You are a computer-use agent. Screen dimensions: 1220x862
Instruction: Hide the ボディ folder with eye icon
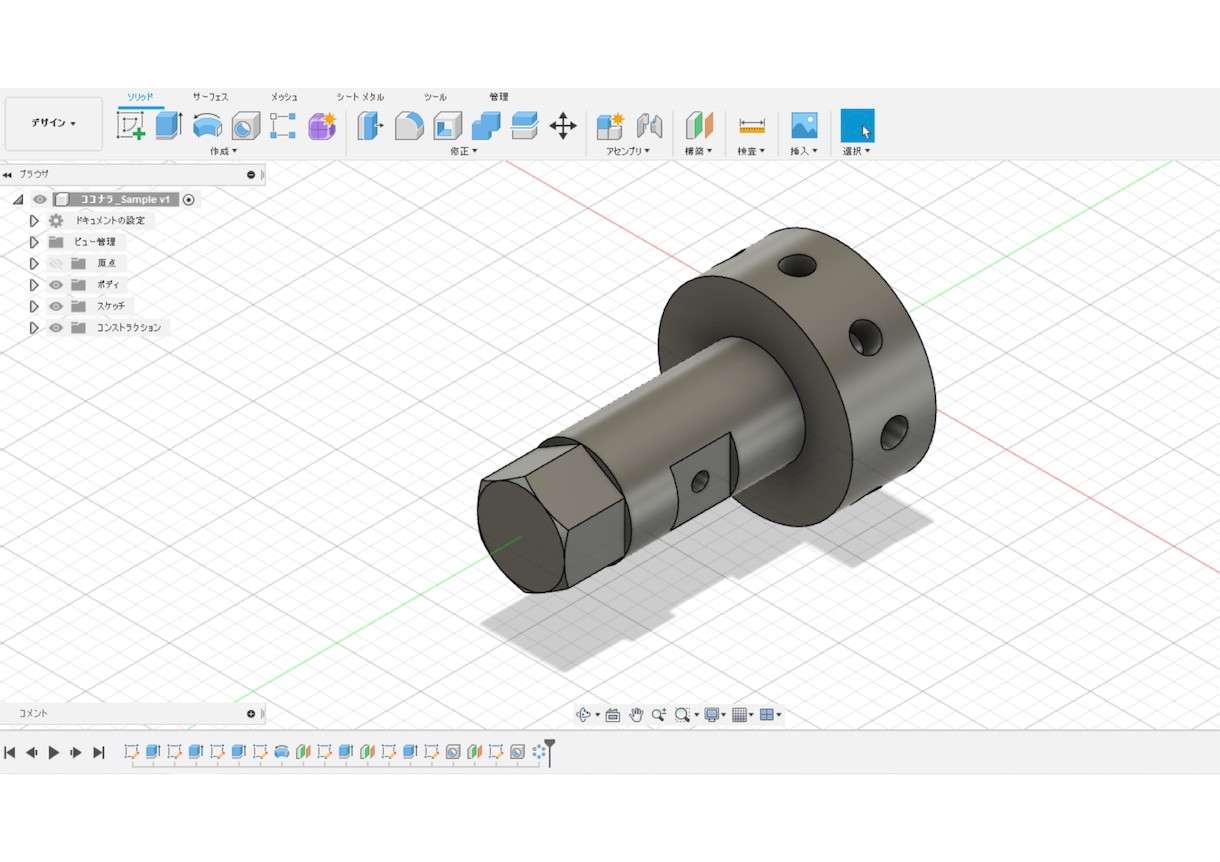tap(56, 285)
